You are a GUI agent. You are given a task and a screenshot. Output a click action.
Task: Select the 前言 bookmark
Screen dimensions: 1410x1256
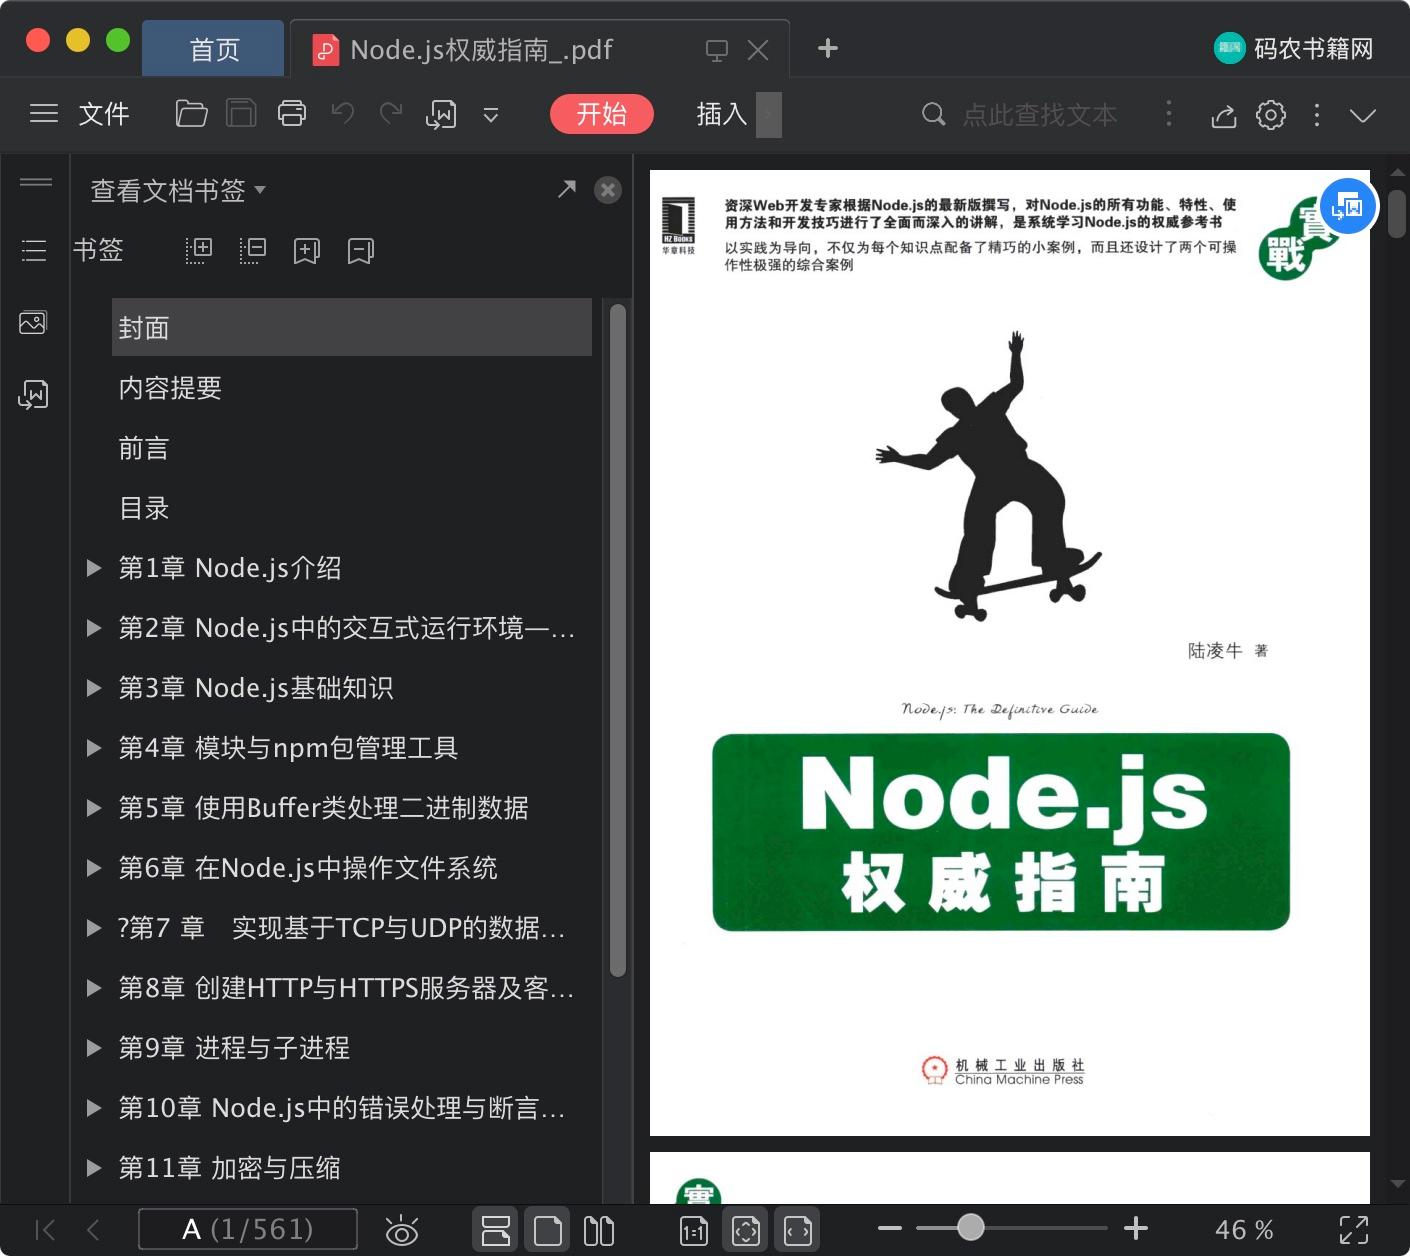pyautogui.click(x=144, y=448)
